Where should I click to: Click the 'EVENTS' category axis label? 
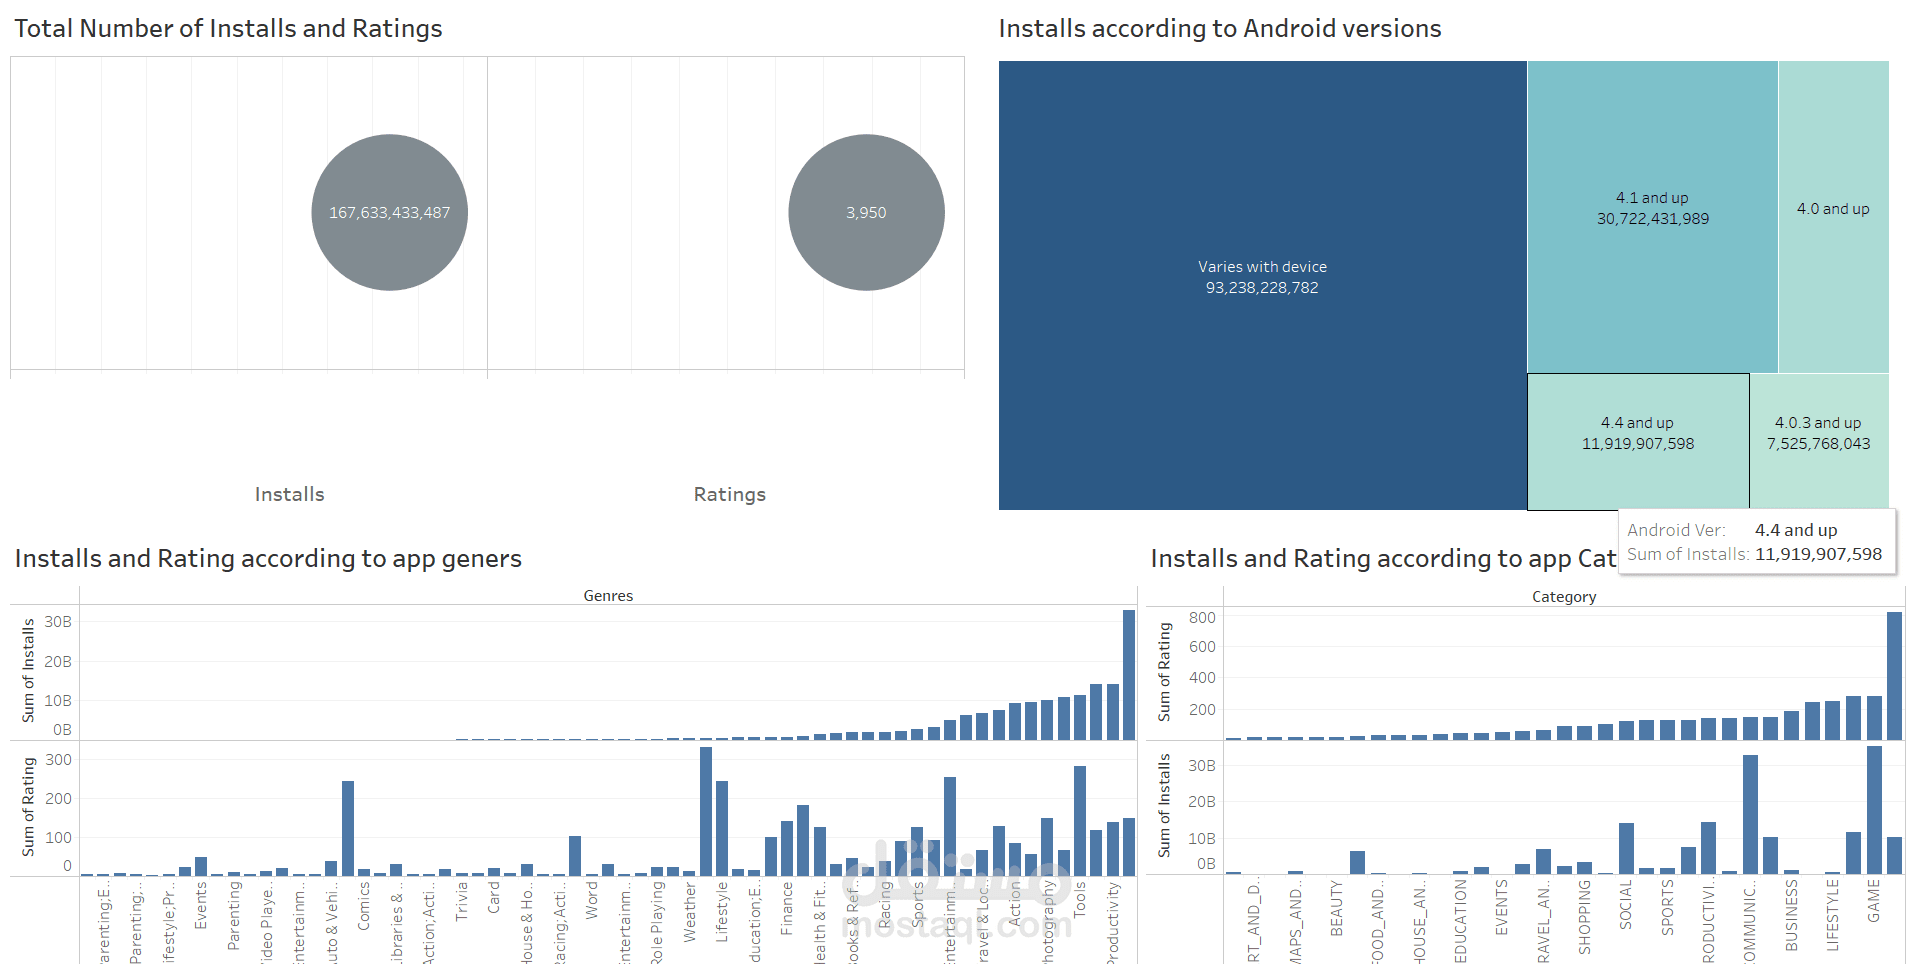pos(1502,908)
